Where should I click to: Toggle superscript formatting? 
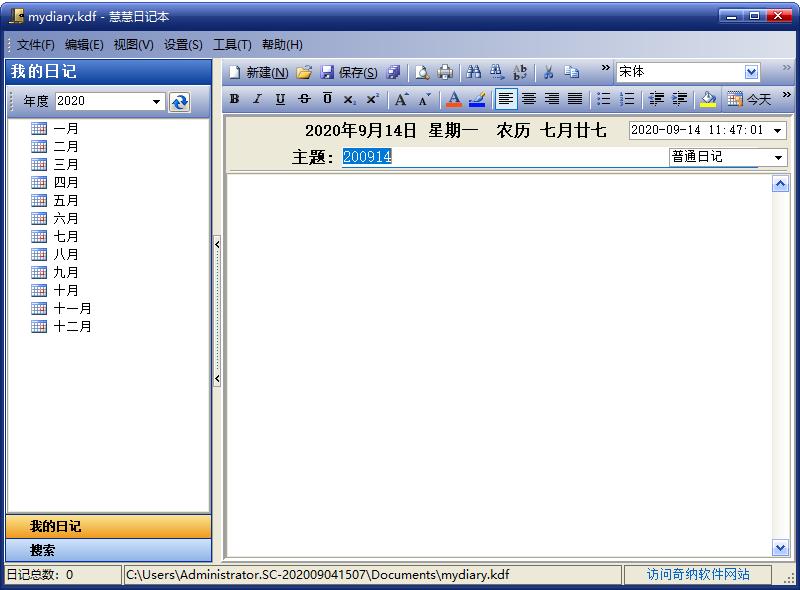373,99
